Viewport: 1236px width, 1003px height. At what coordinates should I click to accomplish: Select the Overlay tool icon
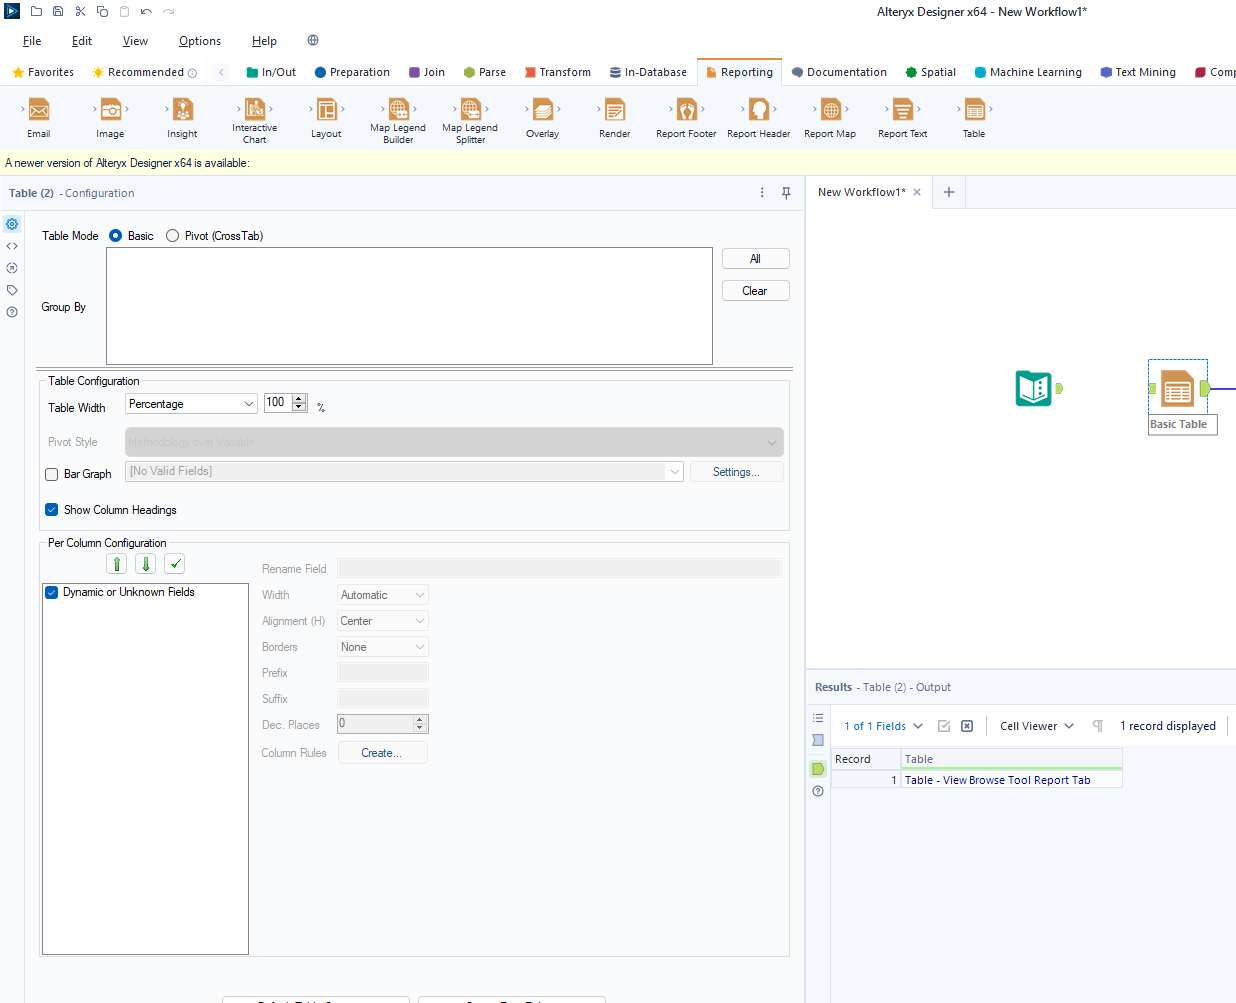pyautogui.click(x=543, y=110)
